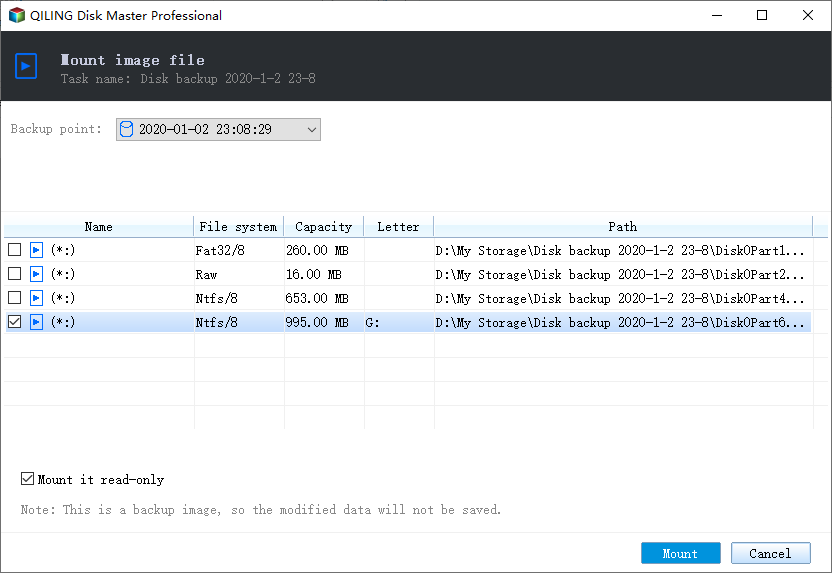Select the Disk0Part2 path row
This screenshot has height=573, width=832.
coord(408,274)
